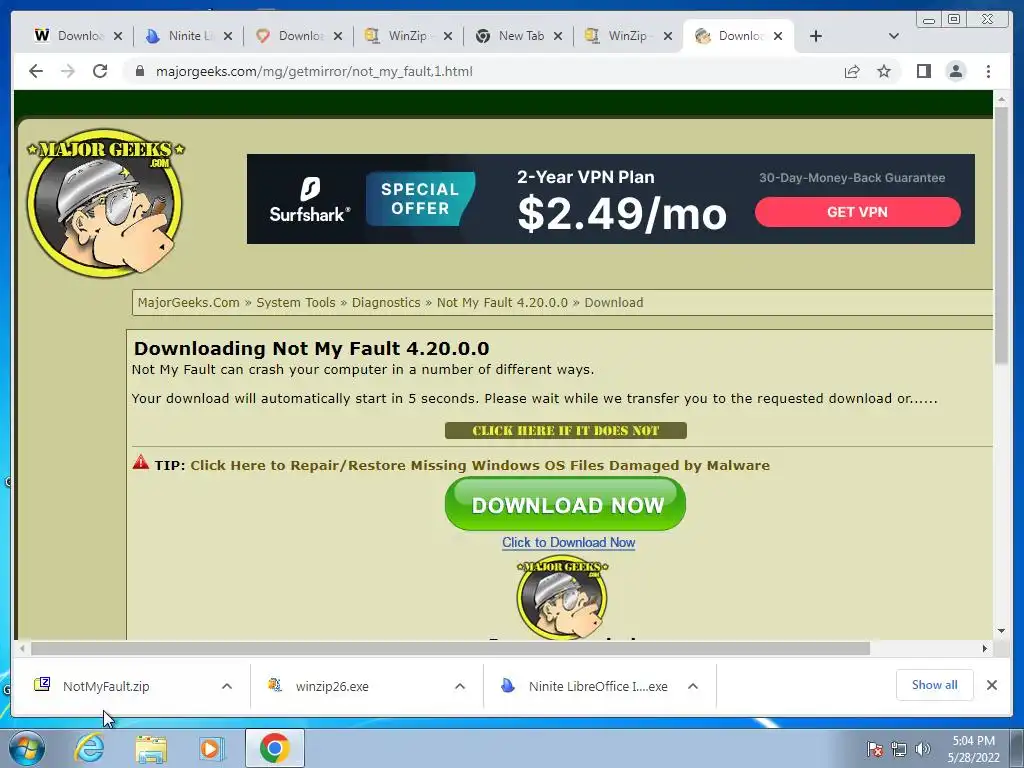This screenshot has height=768, width=1024.
Task: Close the active MajorGeeks Download tab
Action: [x=778, y=36]
